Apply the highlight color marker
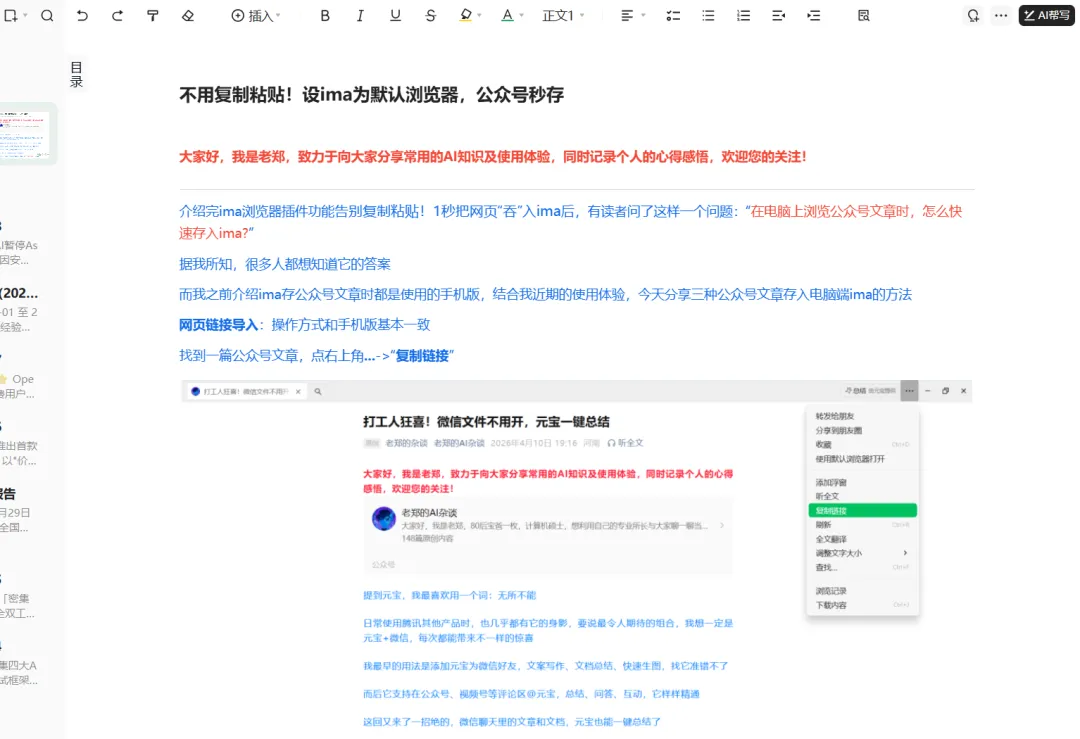1080x739 pixels. pos(466,15)
